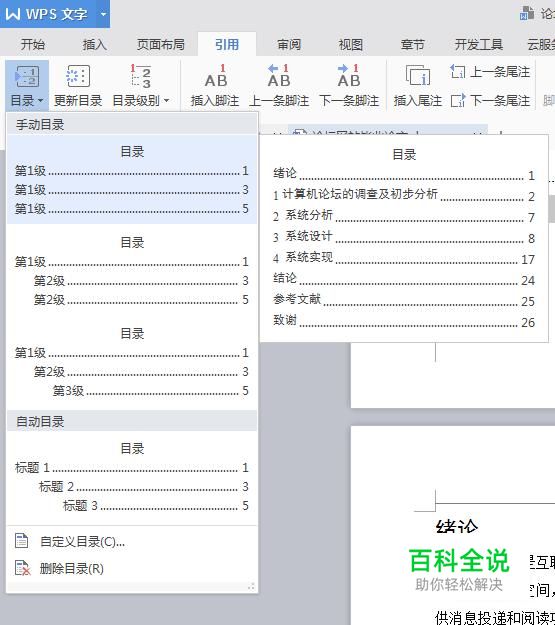Image resolution: width=555 pixels, height=625 pixels.
Task: Click the 结论 contents entry
Action: coord(404,279)
